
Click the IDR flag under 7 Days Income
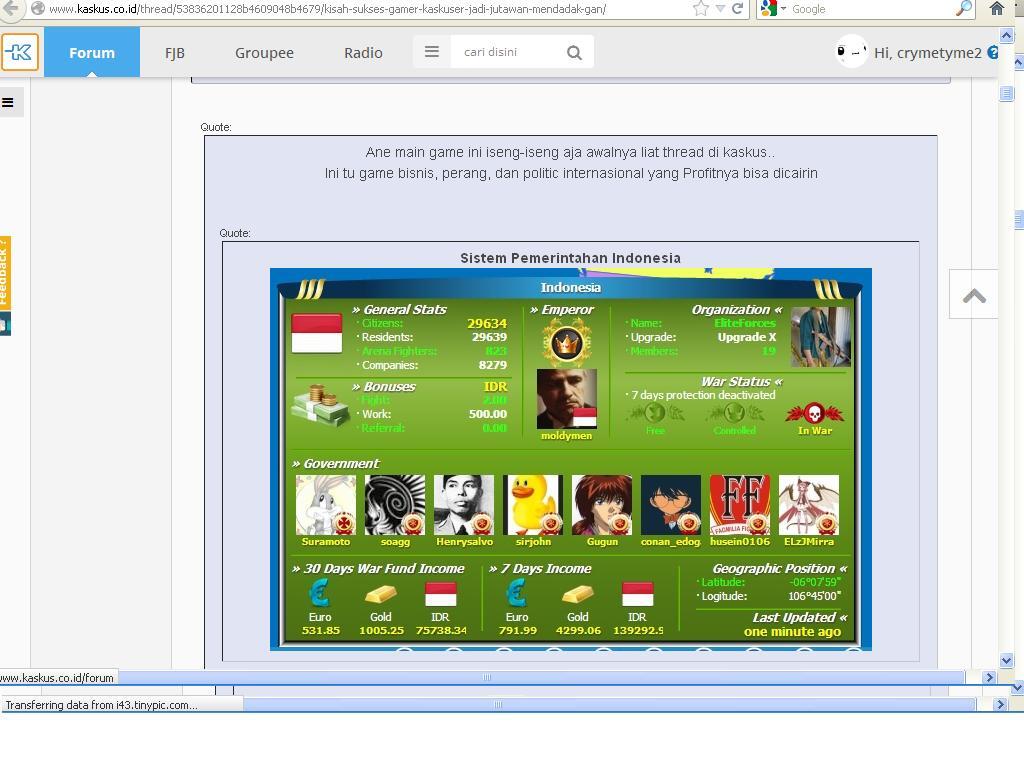pos(637,594)
